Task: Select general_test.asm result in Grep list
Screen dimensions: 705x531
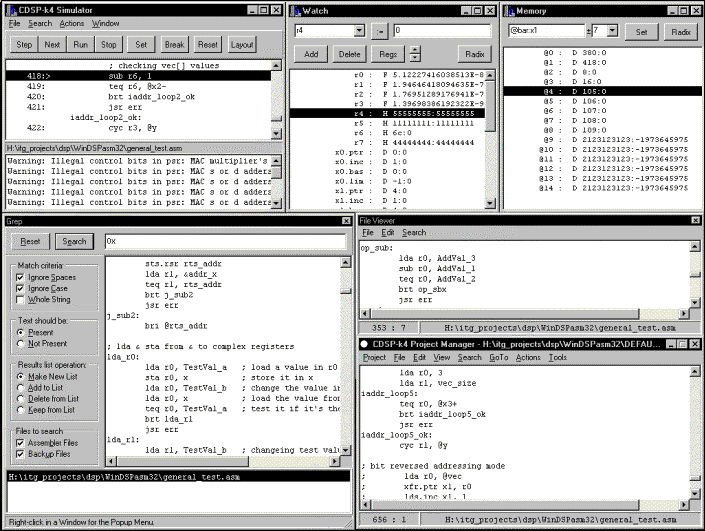Action: (178, 477)
